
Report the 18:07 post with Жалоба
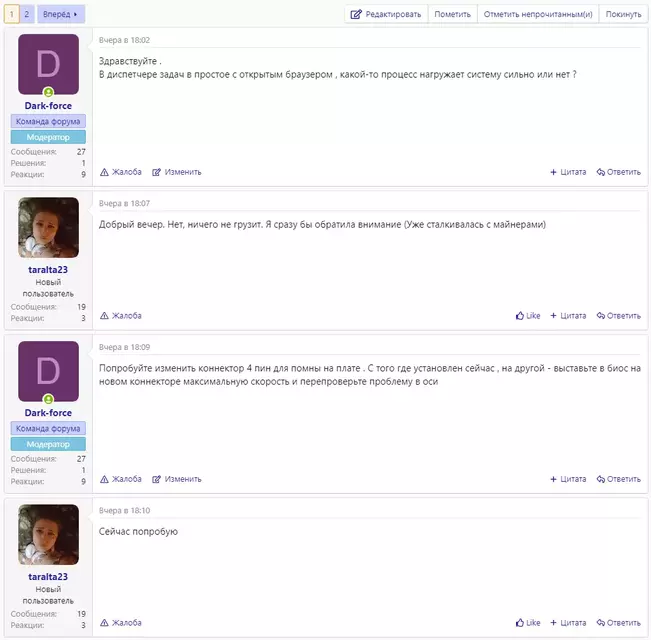coord(121,316)
